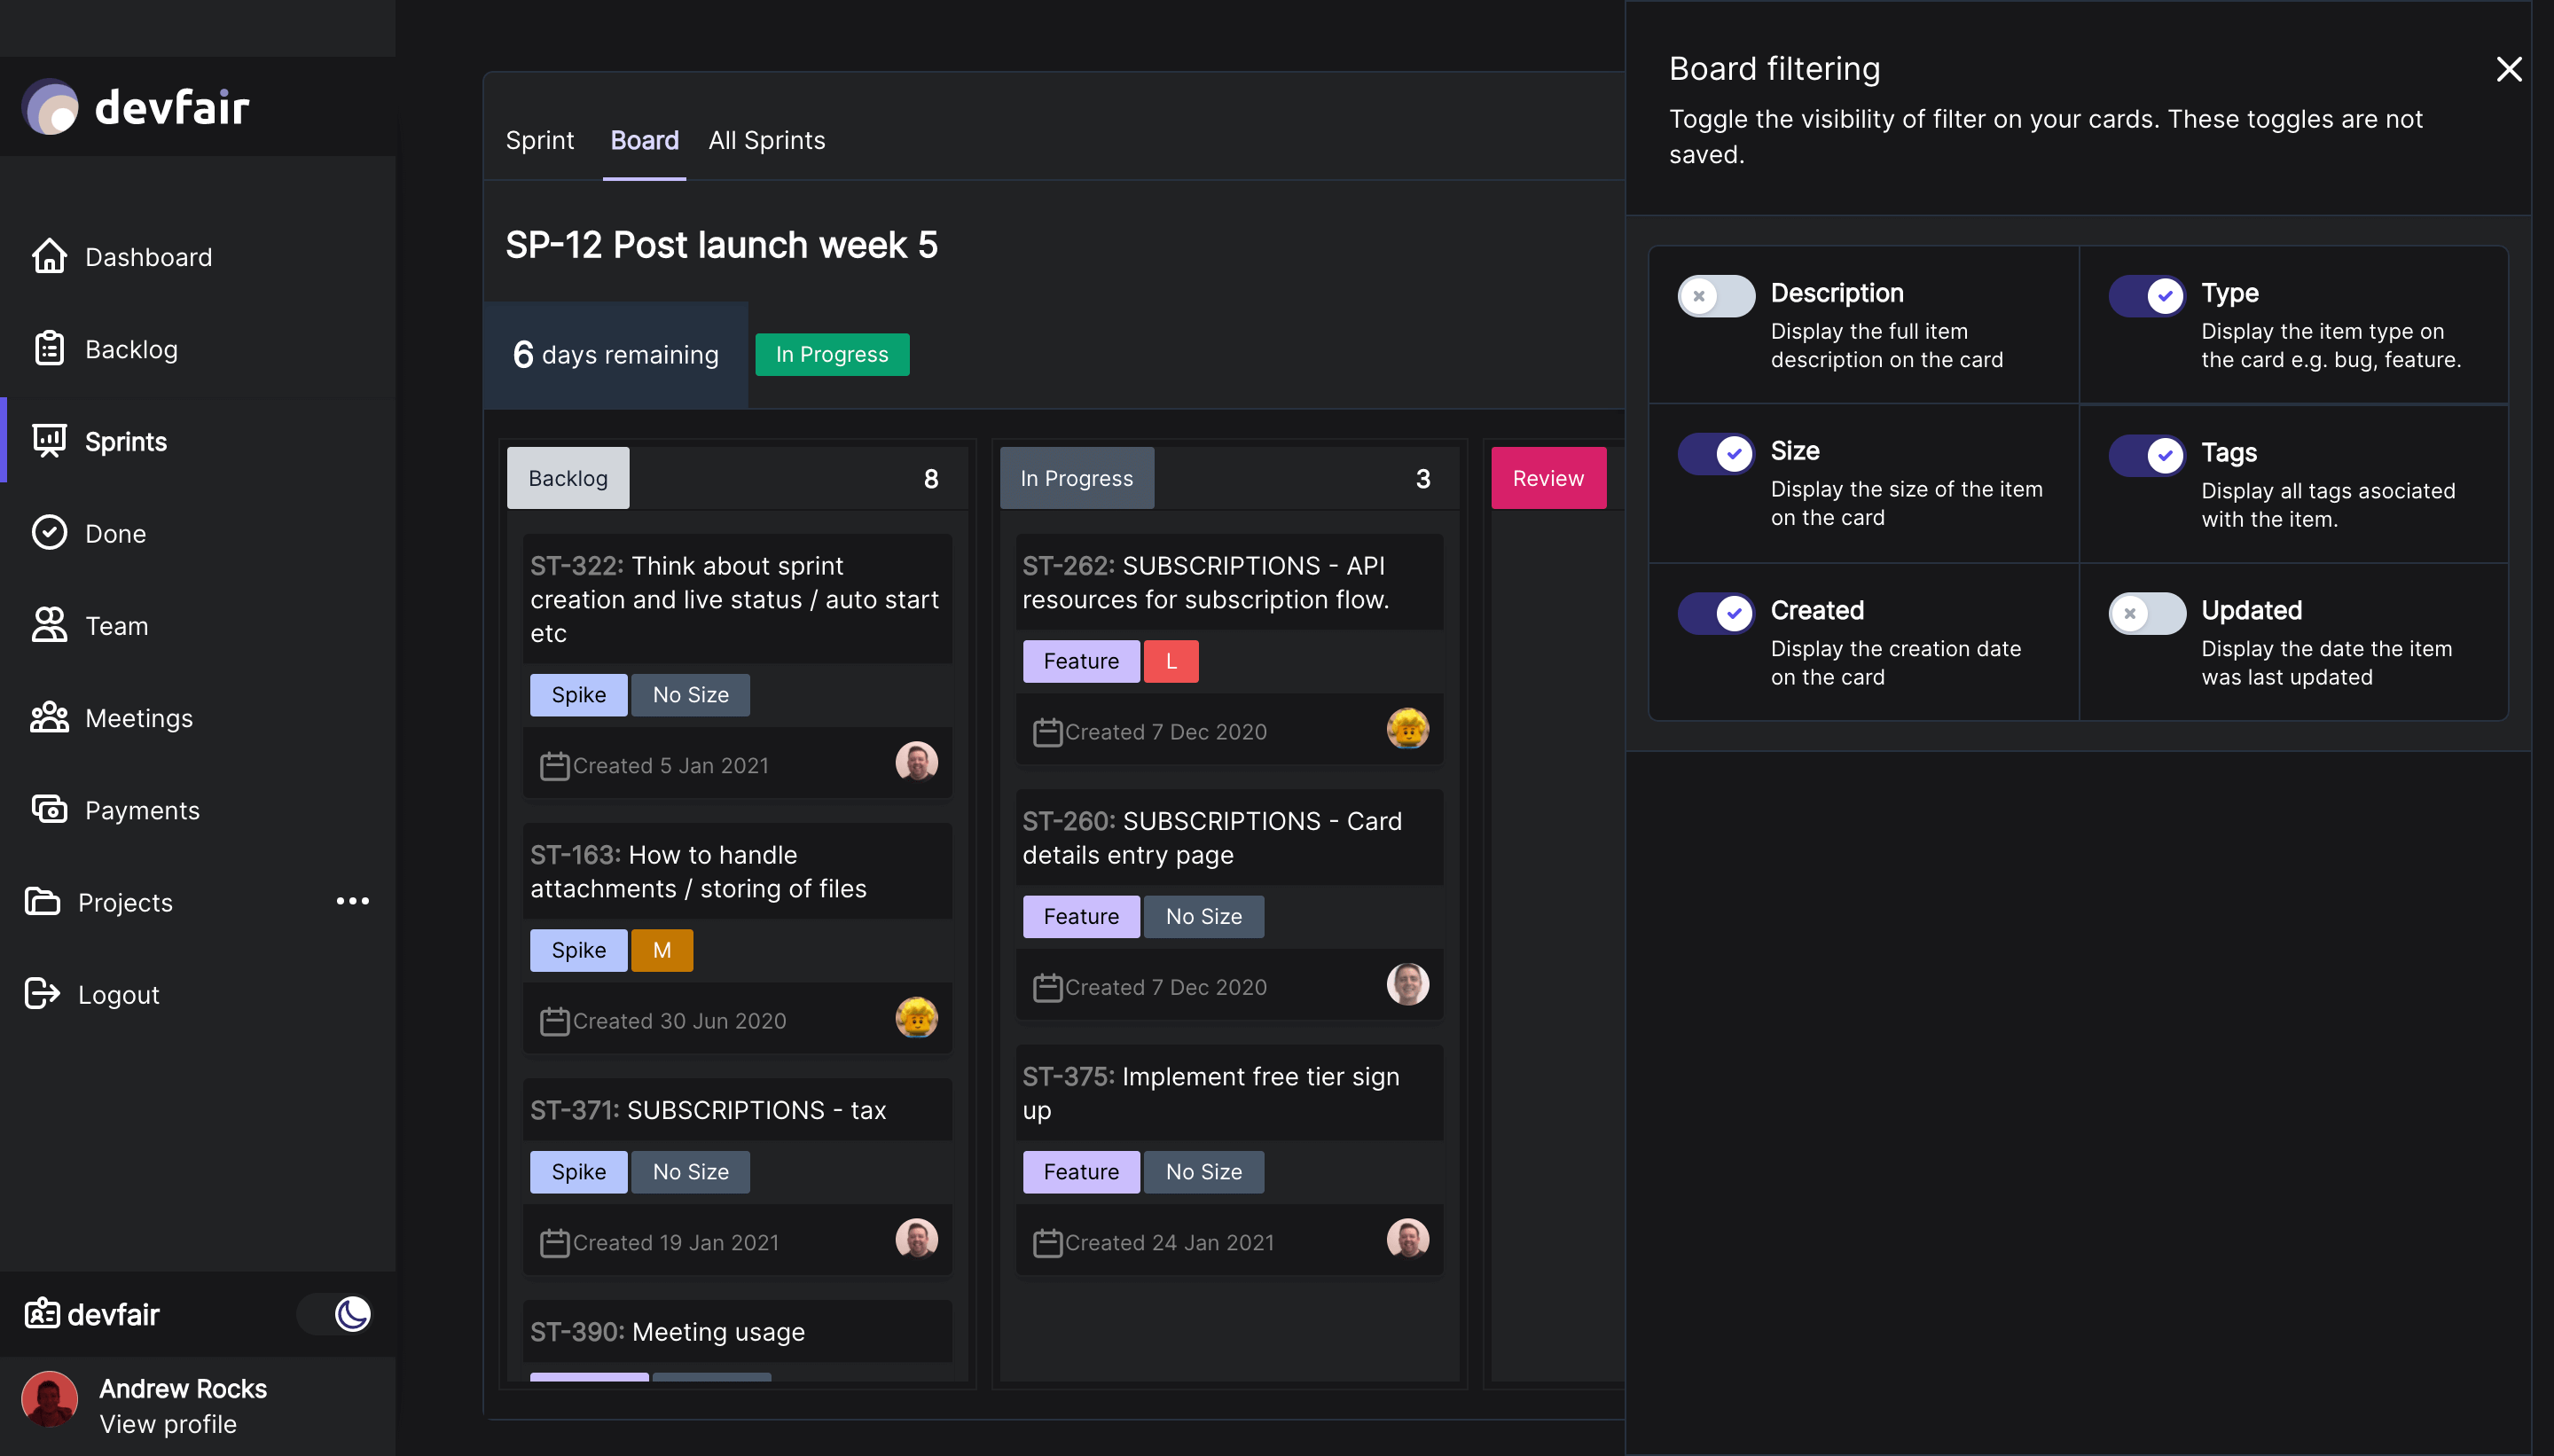The image size is (2554, 1456).
Task: Open Meetings from the sidebar icon
Action: (49, 717)
